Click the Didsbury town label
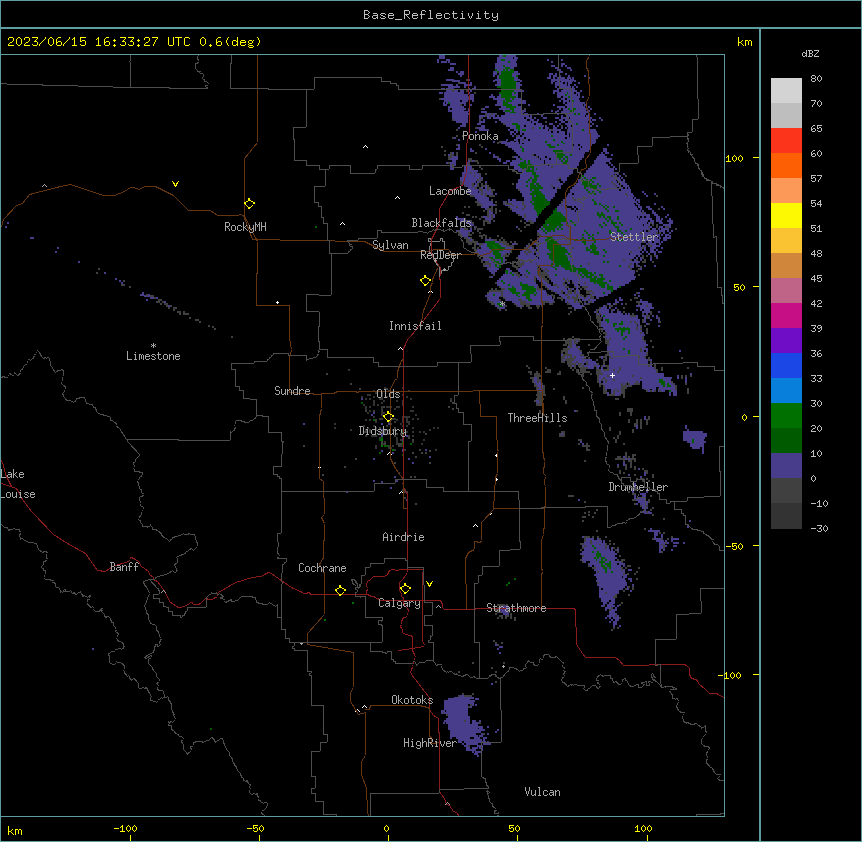862x842 pixels. pyautogui.click(x=383, y=431)
